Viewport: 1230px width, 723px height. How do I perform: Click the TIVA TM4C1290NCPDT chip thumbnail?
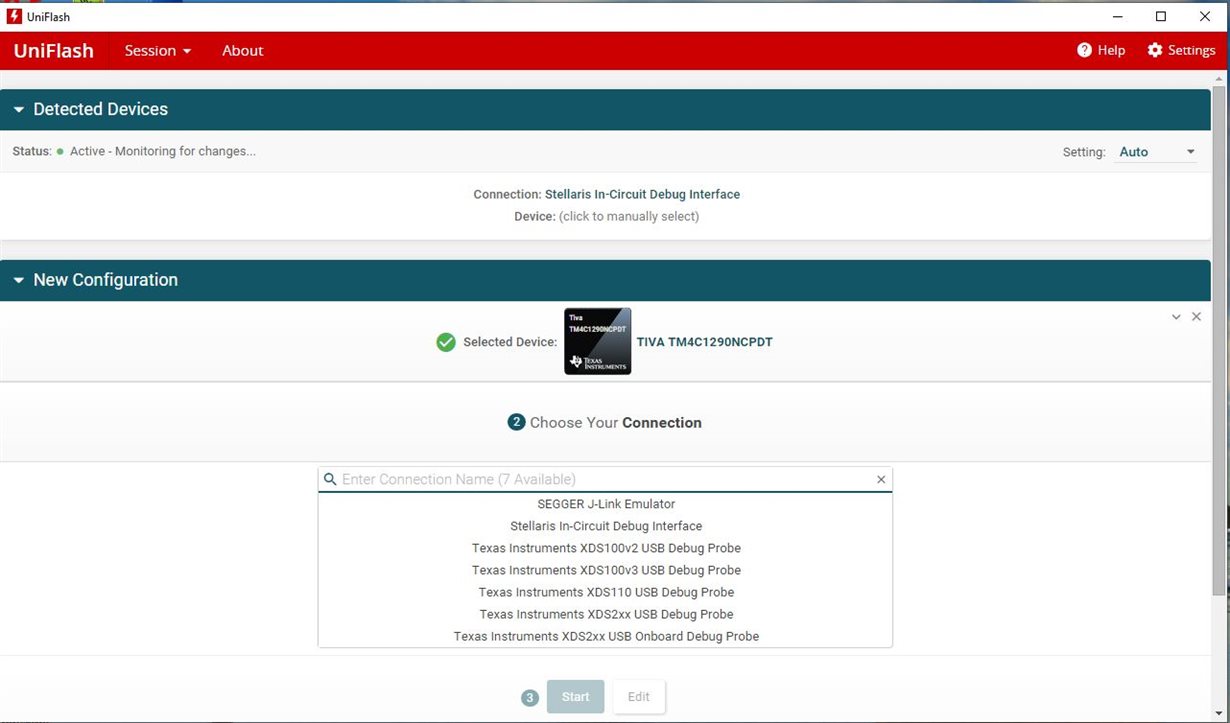597,341
